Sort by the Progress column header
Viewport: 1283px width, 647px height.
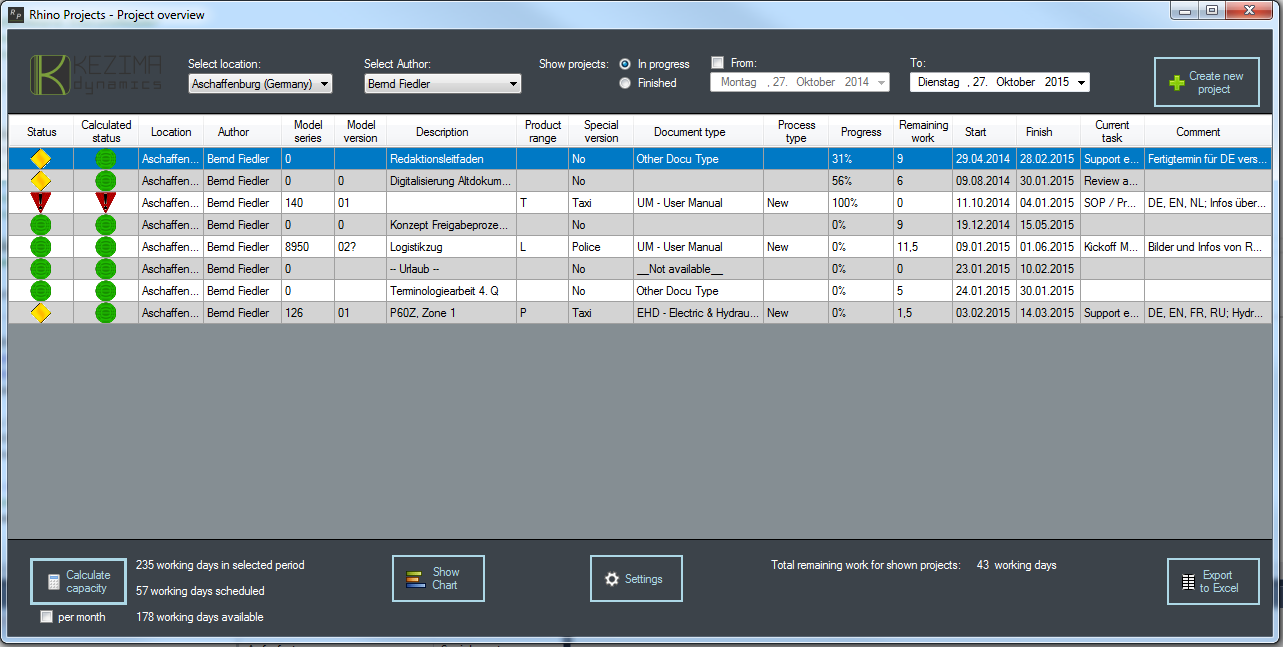(860, 132)
